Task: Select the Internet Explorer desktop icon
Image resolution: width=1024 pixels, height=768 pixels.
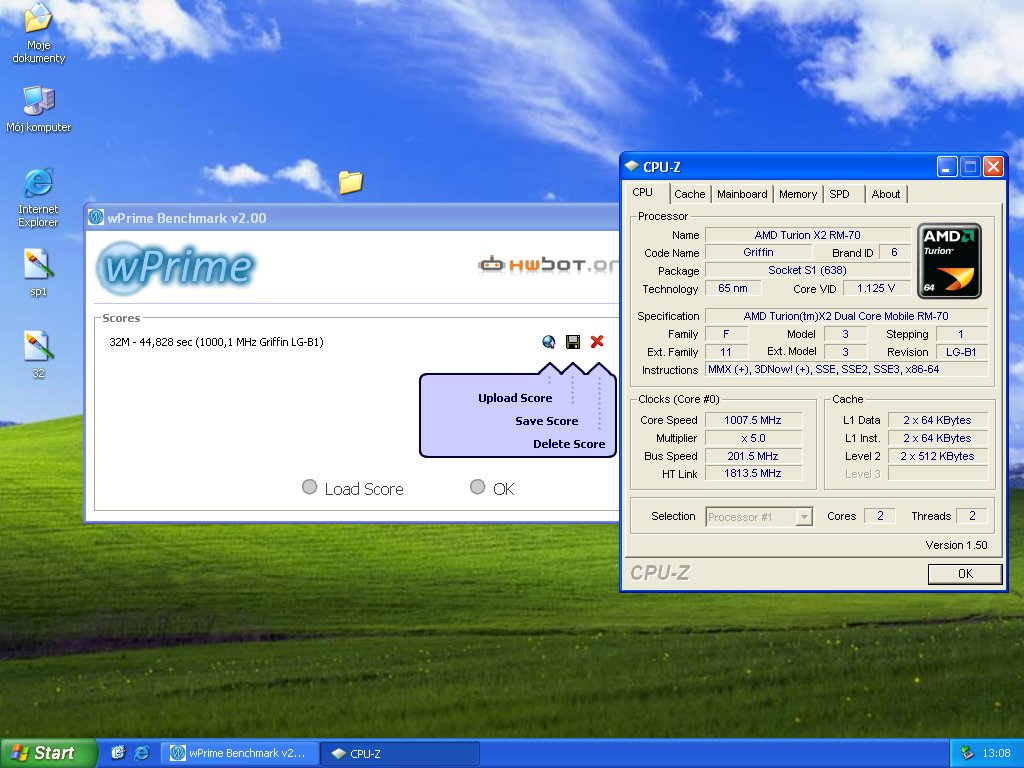Action: tap(39, 197)
